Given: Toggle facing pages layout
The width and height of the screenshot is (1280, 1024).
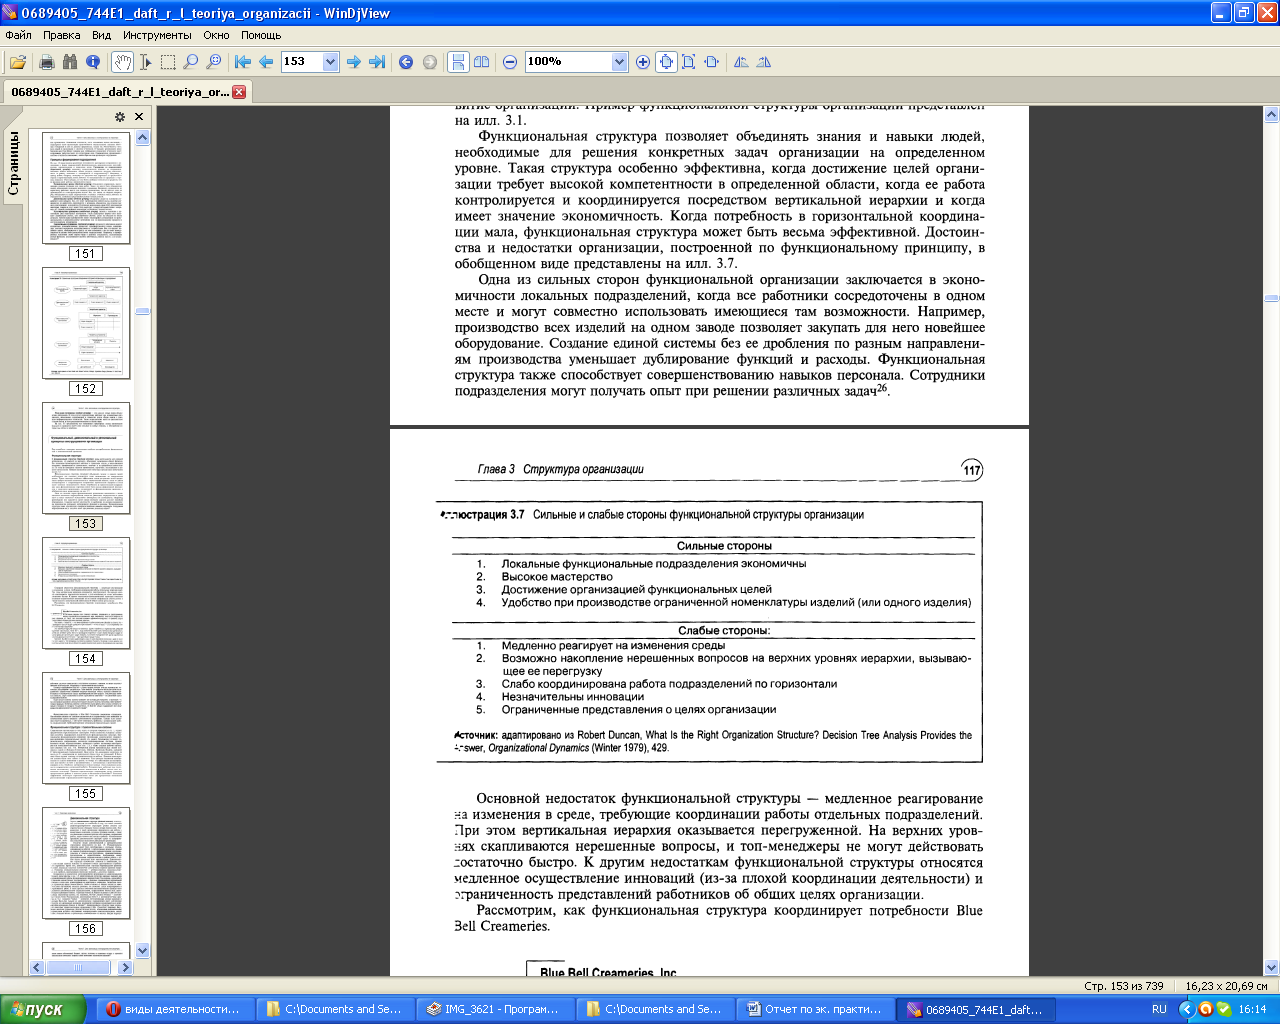Looking at the screenshot, I should point(482,62).
